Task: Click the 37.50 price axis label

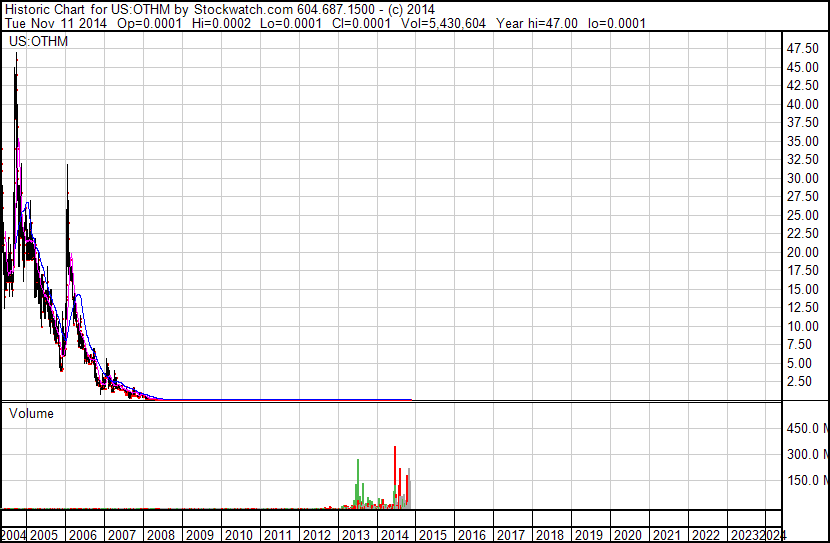Action: click(803, 122)
